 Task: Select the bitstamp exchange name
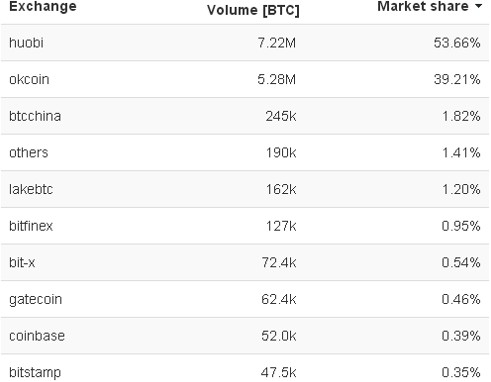coord(35,373)
